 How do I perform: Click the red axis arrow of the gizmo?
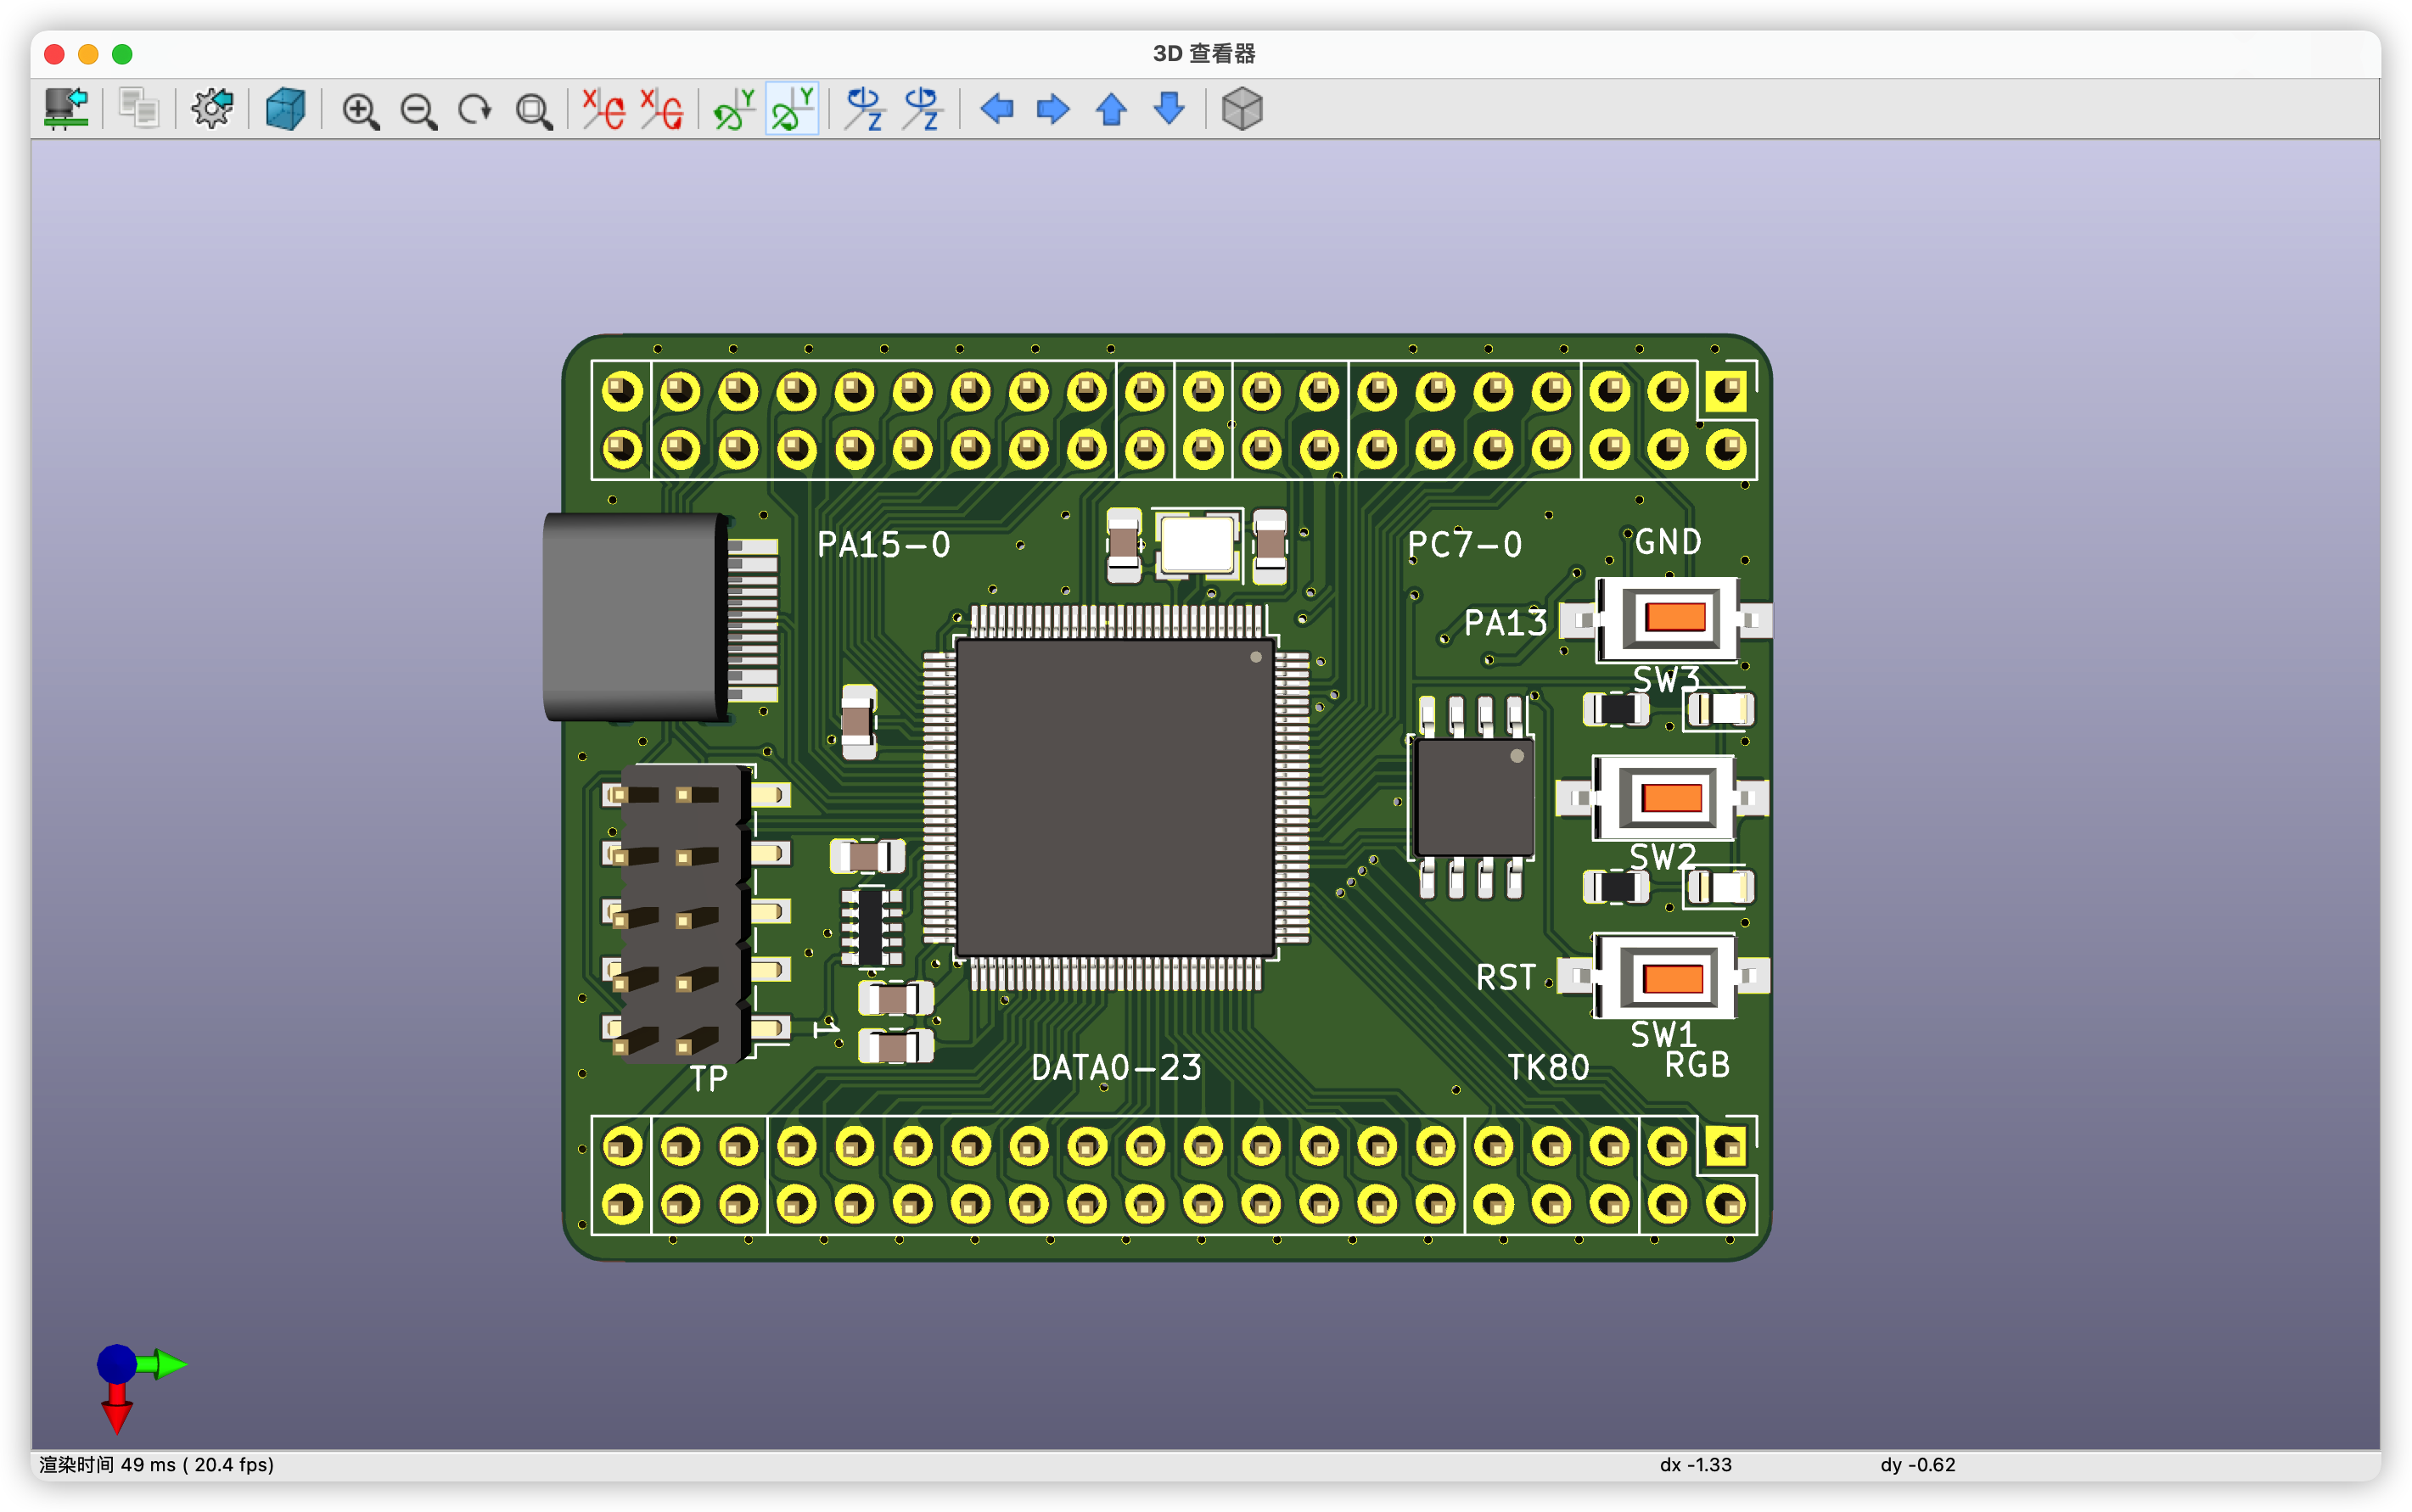(x=117, y=1410)
